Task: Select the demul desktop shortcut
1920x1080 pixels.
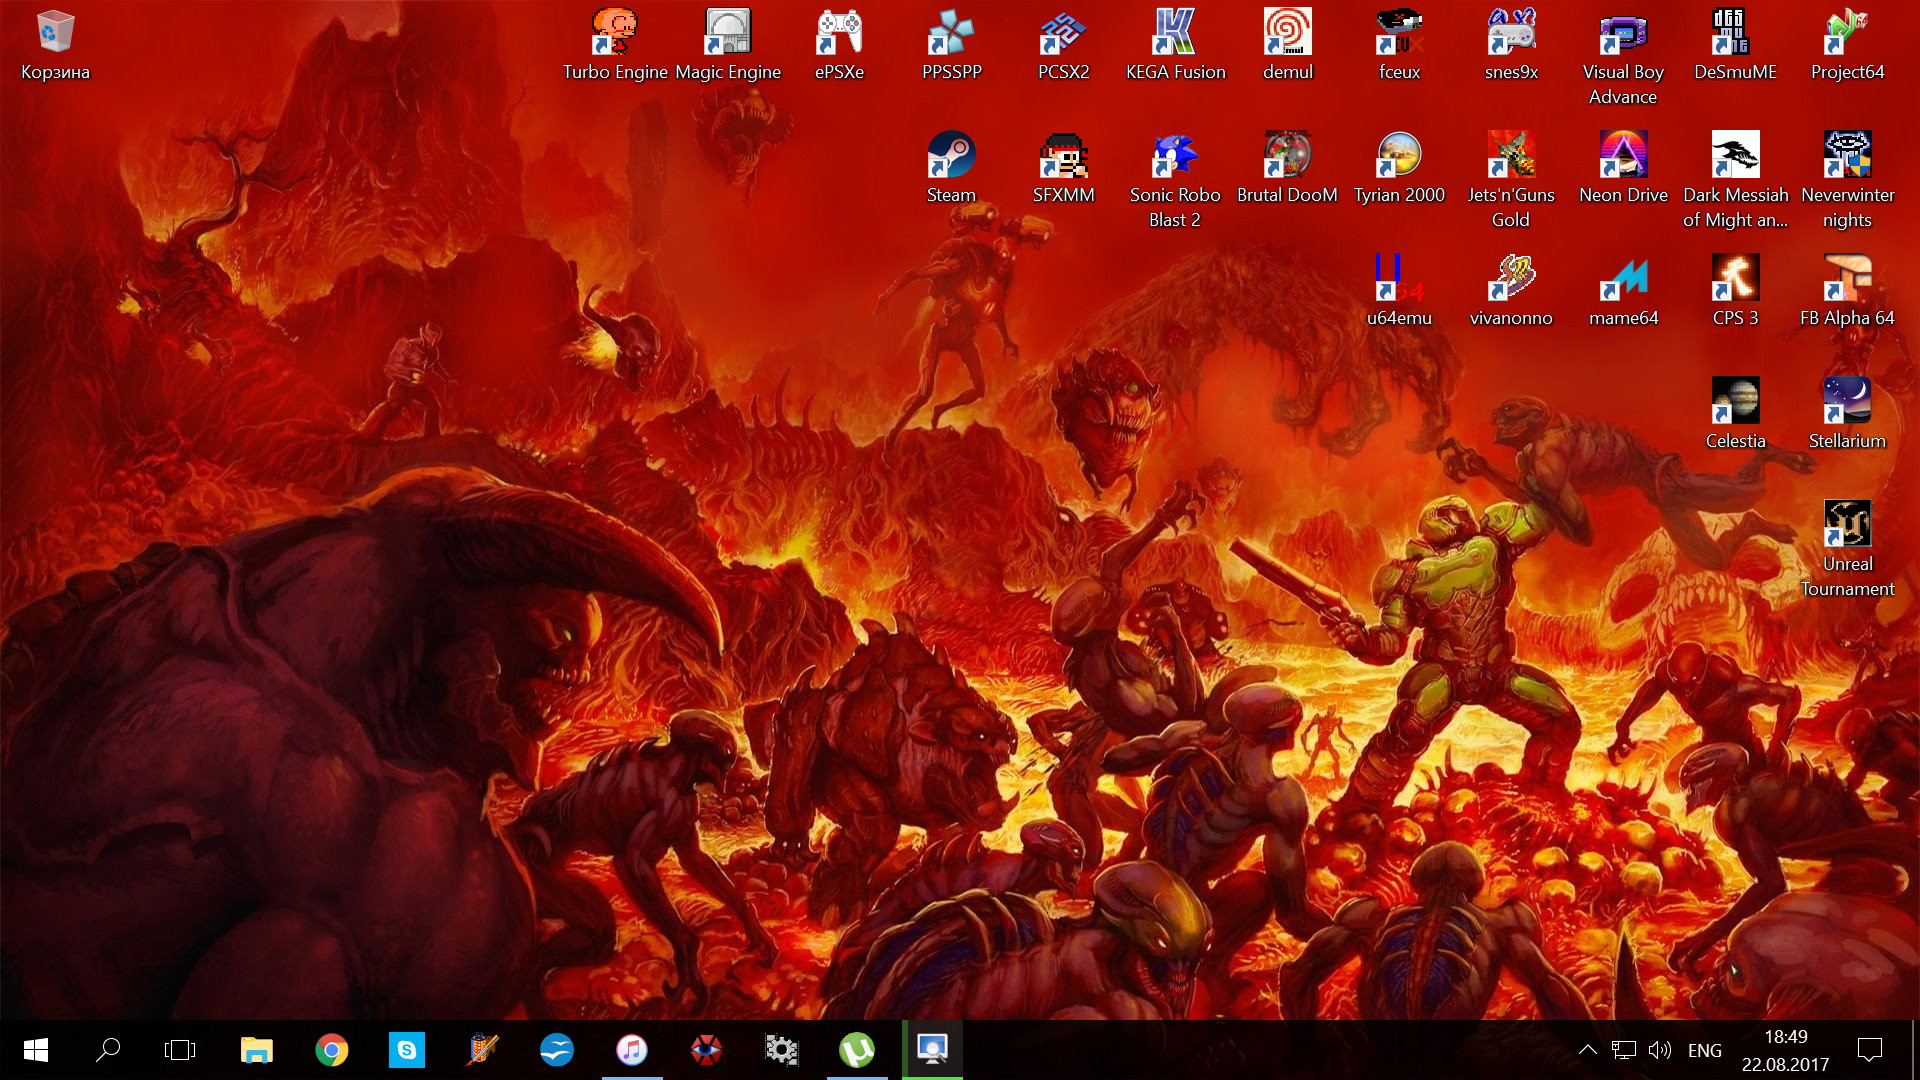Action: 1287,46
